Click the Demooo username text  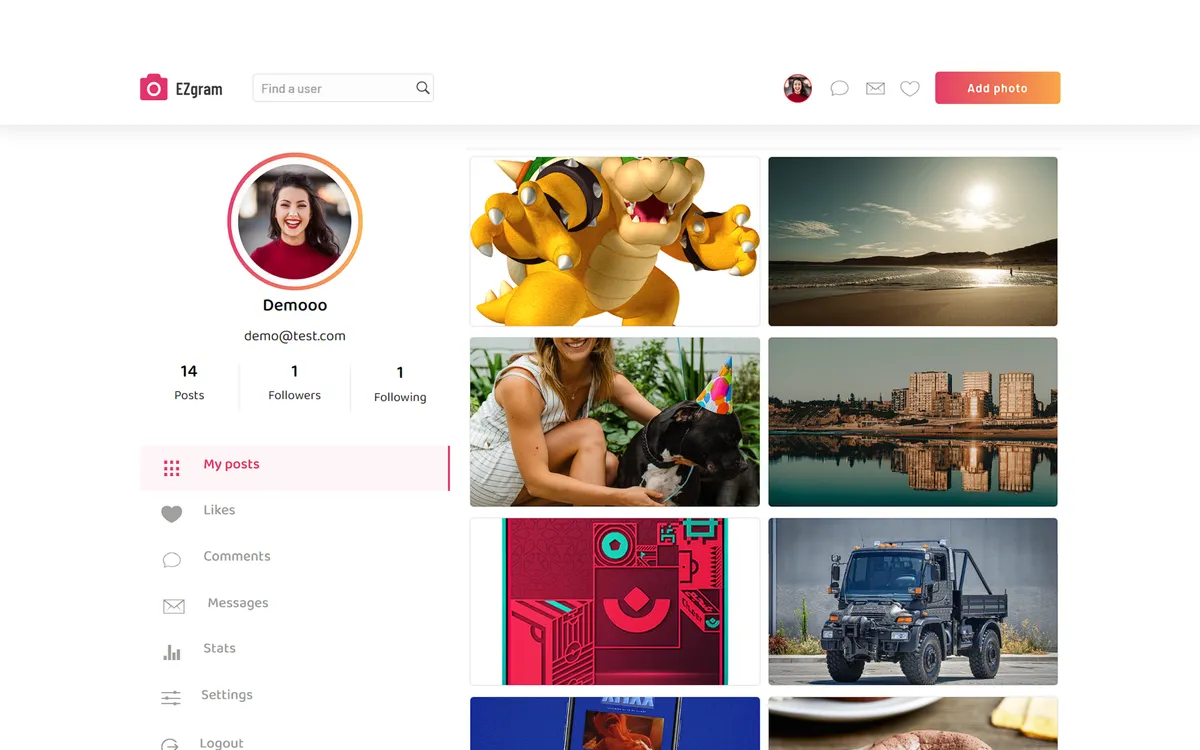pos(295,305)
